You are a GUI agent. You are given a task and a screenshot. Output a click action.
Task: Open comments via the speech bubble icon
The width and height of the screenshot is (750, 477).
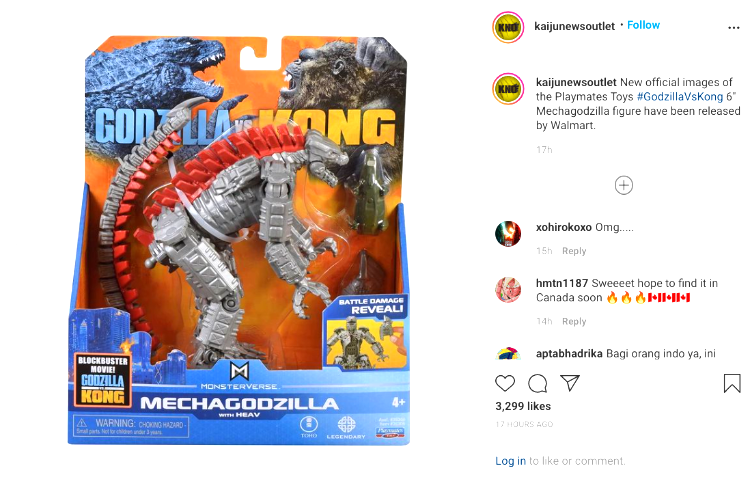(x=538, y=383)
